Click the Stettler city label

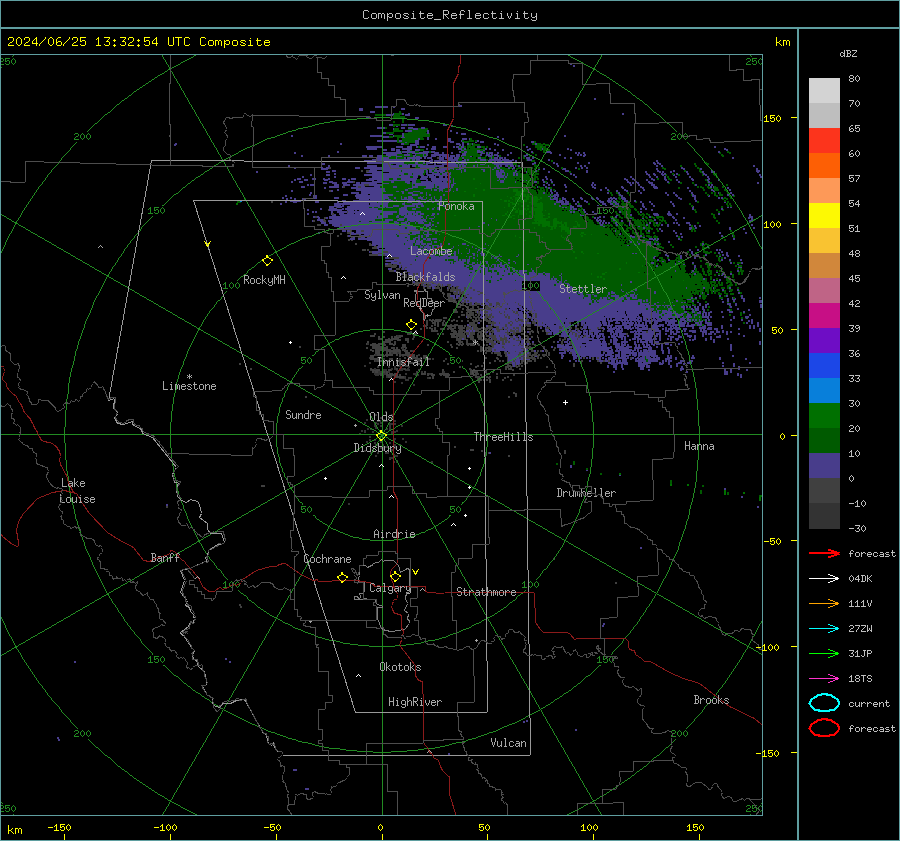583,289
